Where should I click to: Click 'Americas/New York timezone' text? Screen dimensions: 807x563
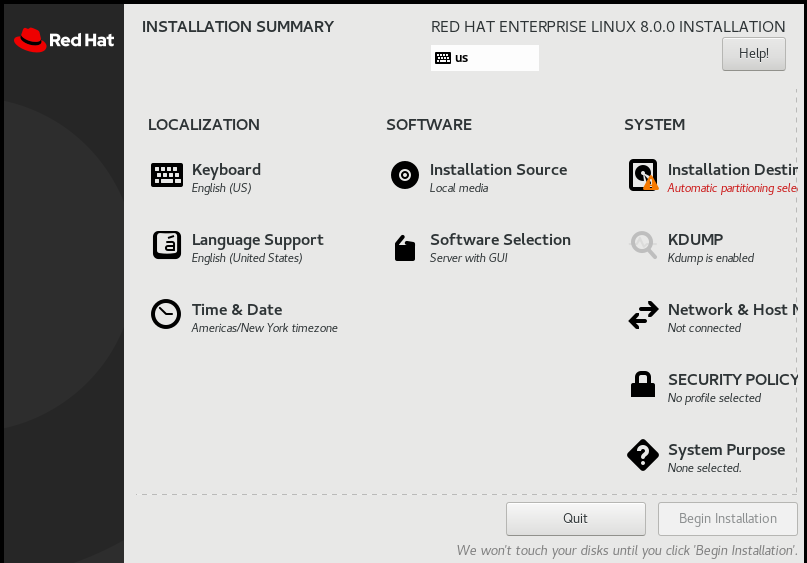[265, 328]
